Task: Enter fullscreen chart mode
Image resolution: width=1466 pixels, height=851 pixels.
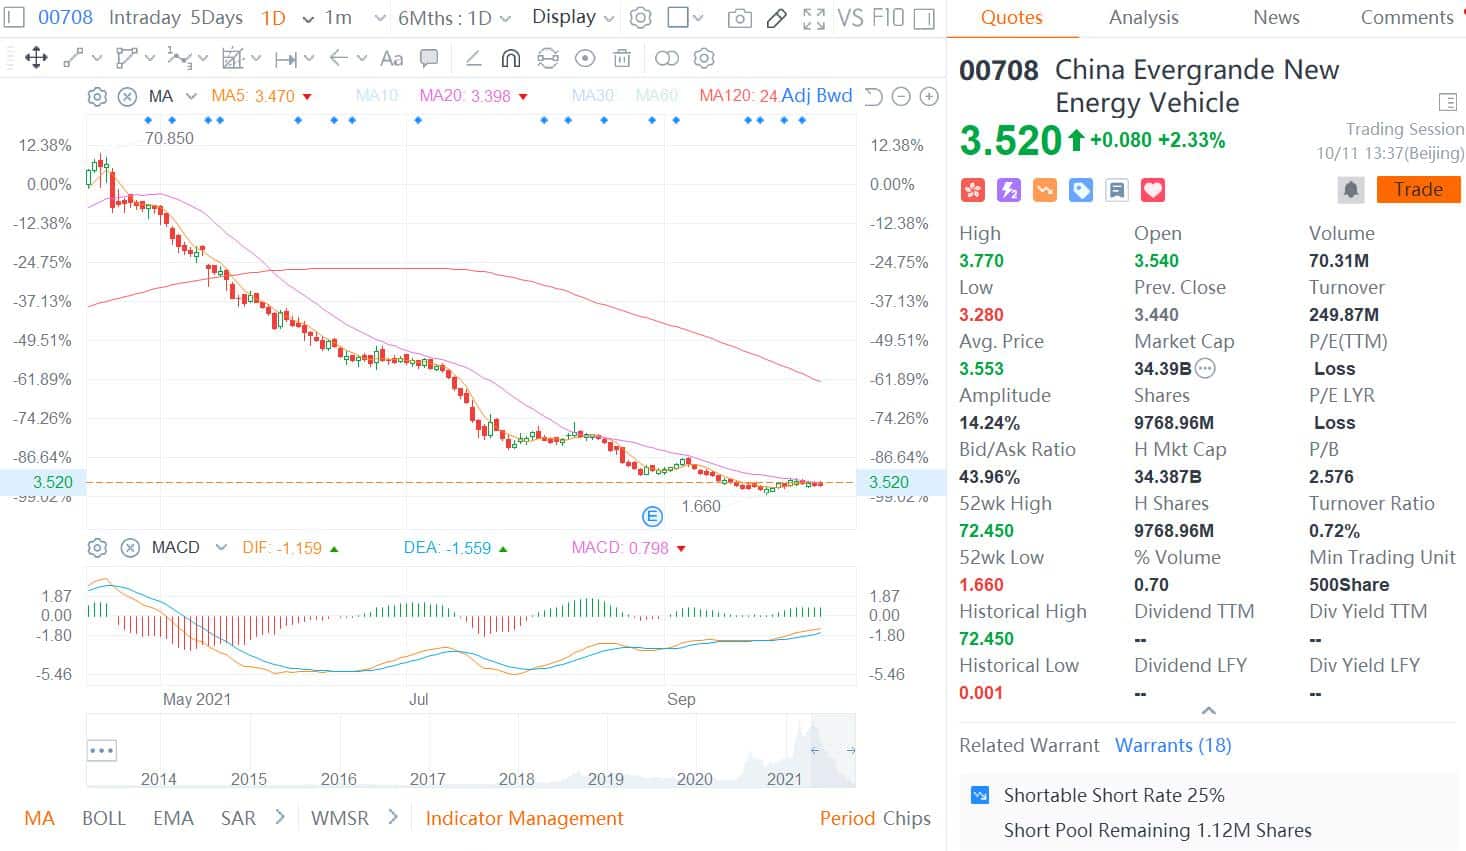Action: (x=814, y=18)
